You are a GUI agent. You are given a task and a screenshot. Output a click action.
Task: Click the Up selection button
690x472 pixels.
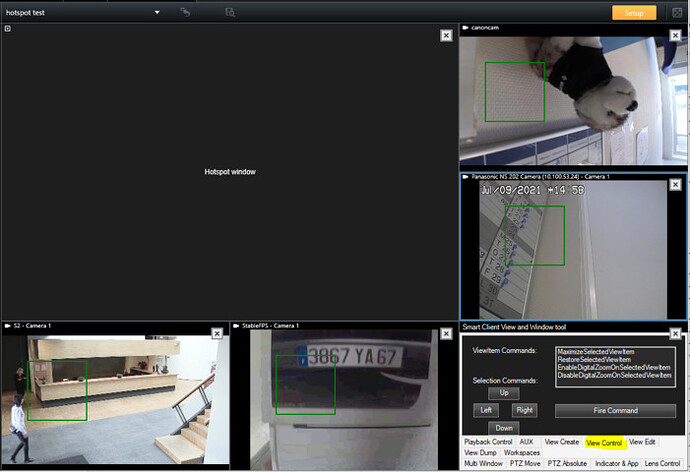coord(504,393)
